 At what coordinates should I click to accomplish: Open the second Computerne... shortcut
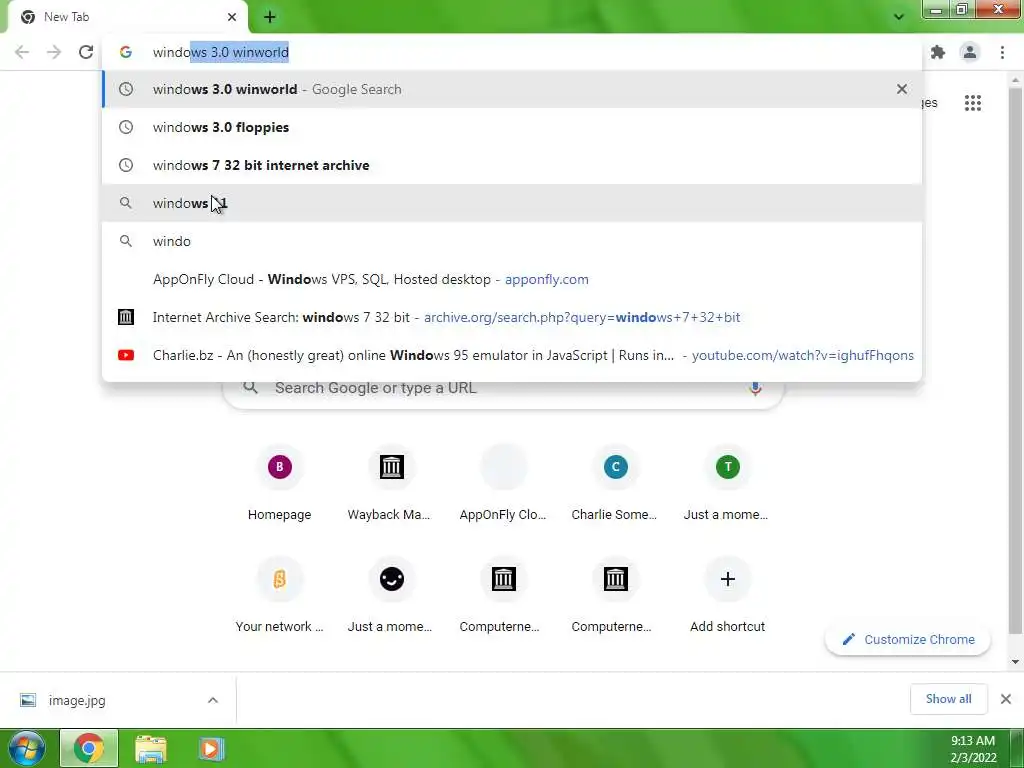point(615,596)
